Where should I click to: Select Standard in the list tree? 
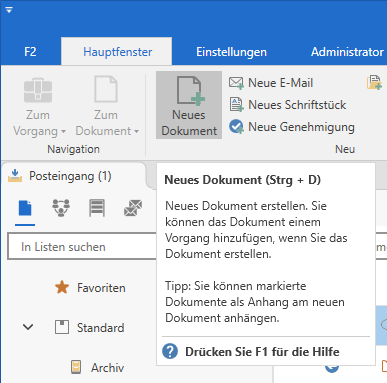[x=100, y=328]
